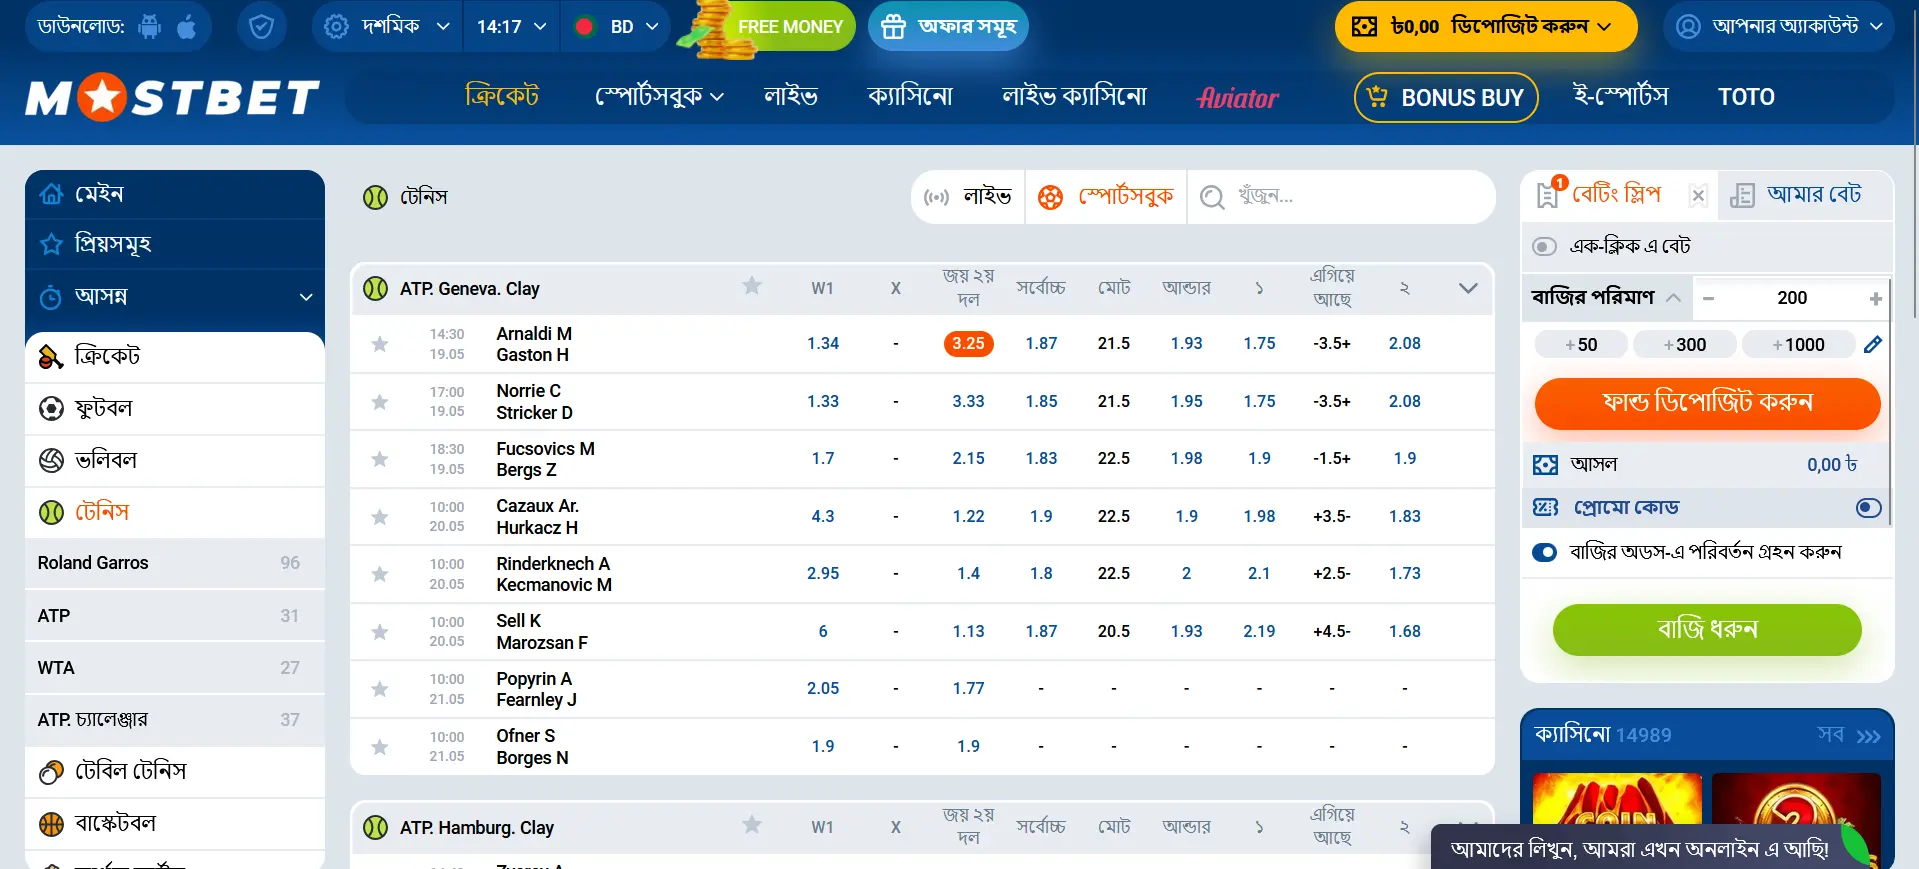Click the MOSTBET logo
The width and height of the screenshot is (1919, 869).
click(172, 98)
